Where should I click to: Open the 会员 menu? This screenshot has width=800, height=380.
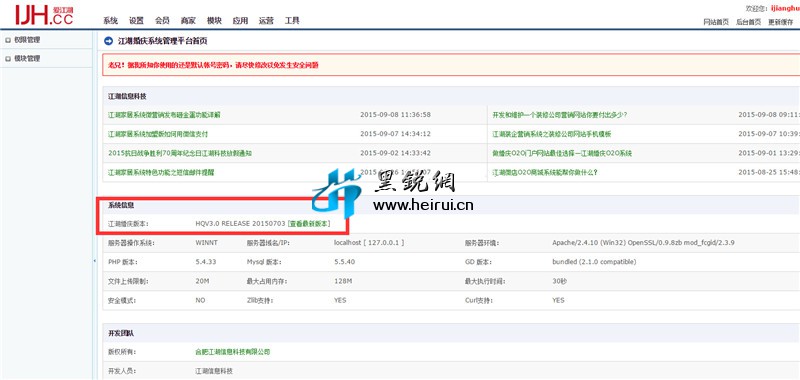(162, 21)
